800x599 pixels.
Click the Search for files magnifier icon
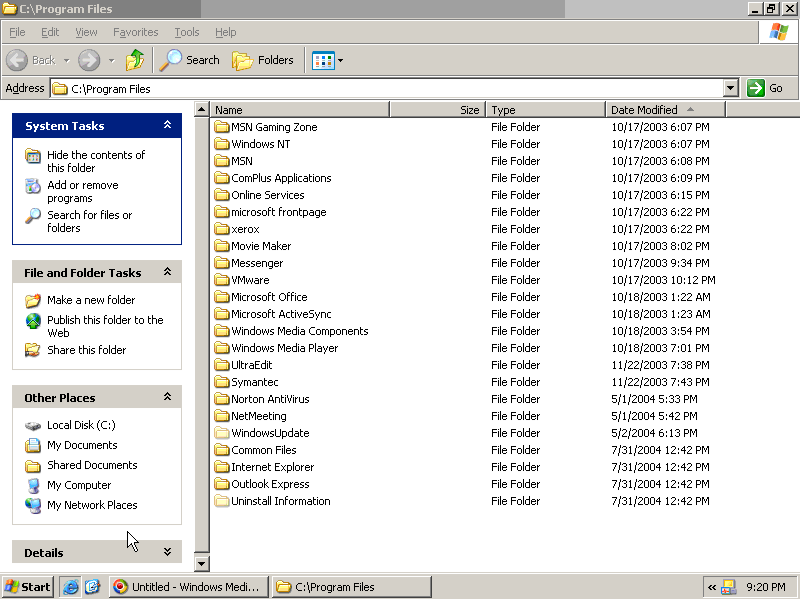click(33, 216)
